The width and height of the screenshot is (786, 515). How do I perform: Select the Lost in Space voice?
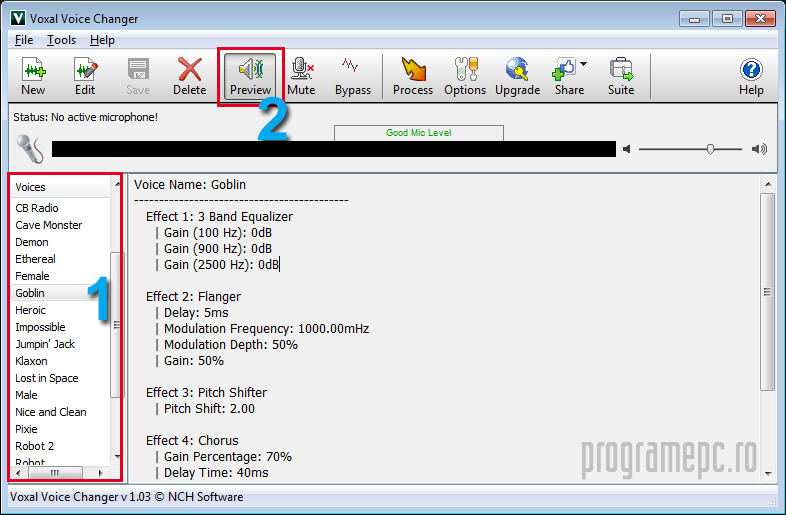[60, 379]
